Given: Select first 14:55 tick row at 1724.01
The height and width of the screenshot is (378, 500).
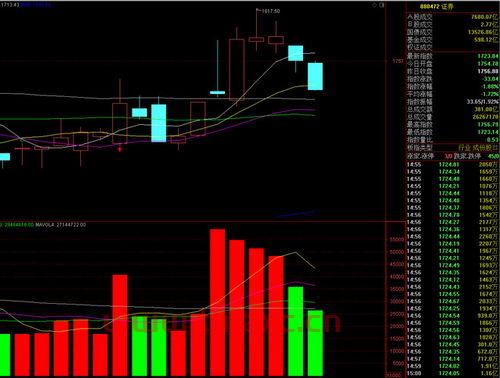Looking at the screenshot, I should coord(452,164).
